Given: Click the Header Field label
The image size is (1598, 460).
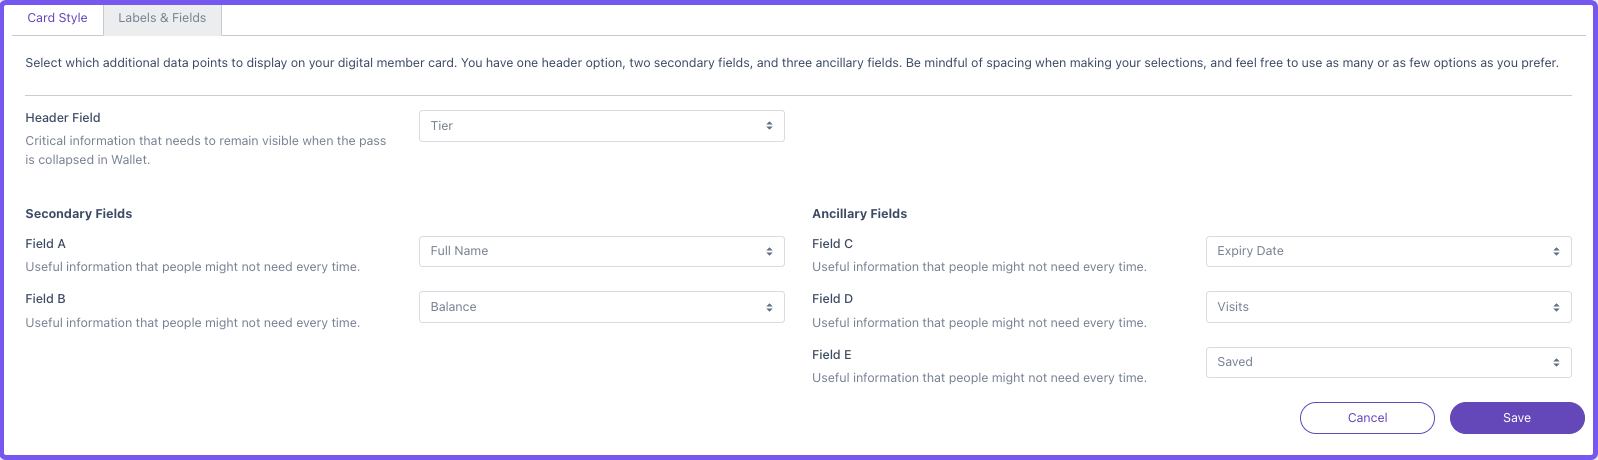Looking at the screenshot, I should click(x=63, y=118).
